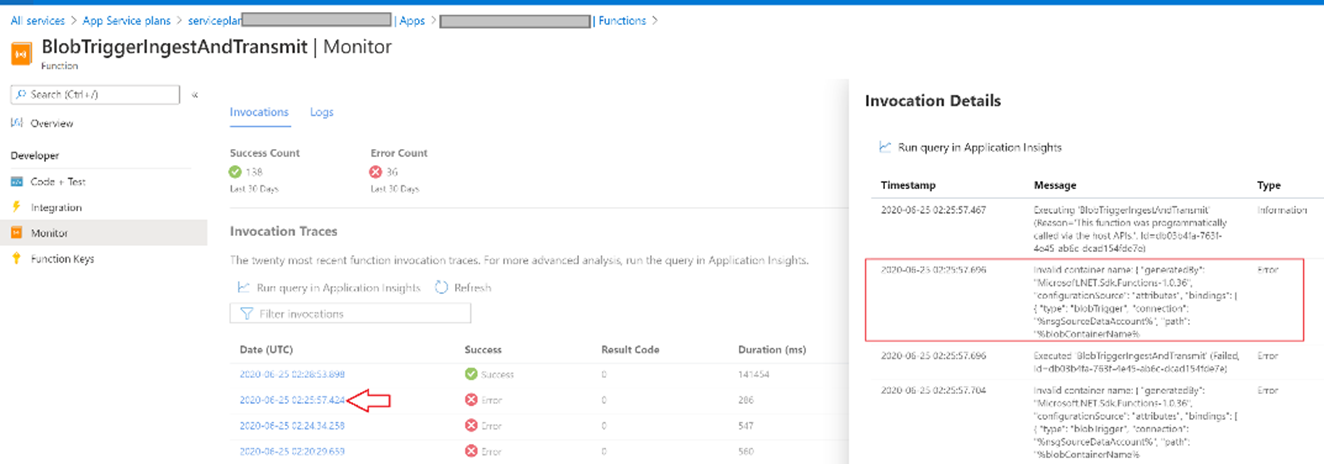Open invocation dated 2020-06-25 02:24:34.258

pos(292,425)
